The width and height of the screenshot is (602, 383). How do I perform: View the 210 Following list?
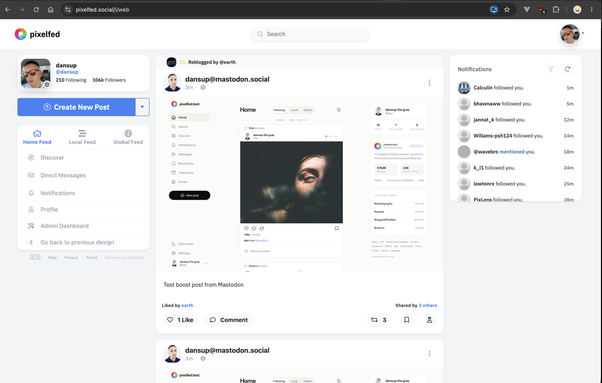(71, 80)
